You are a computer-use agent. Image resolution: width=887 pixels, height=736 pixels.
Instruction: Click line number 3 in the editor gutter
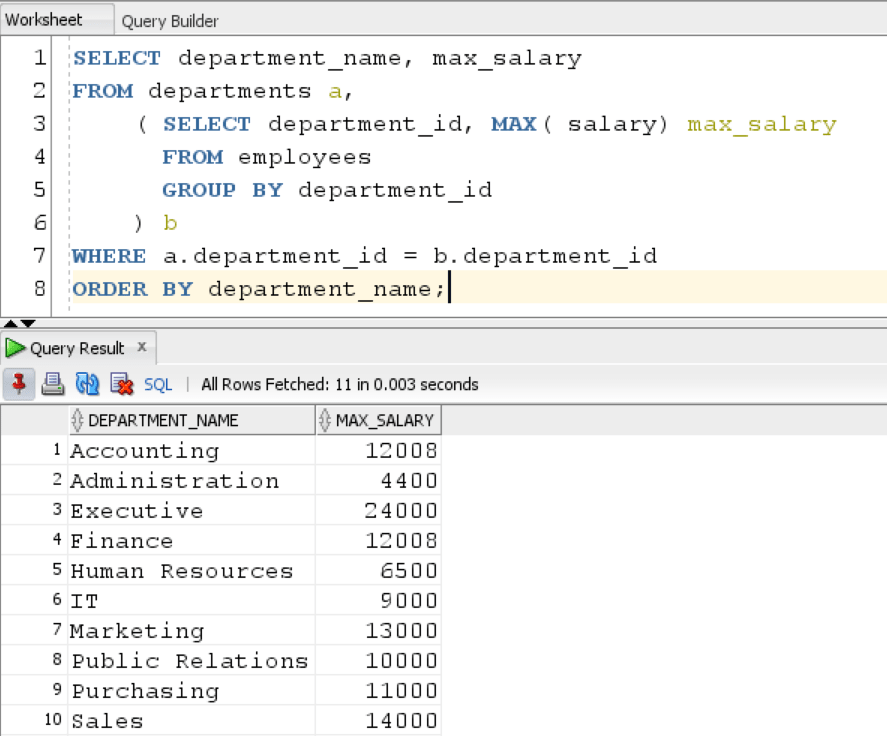pyautogui.click(x=38, y=124)
